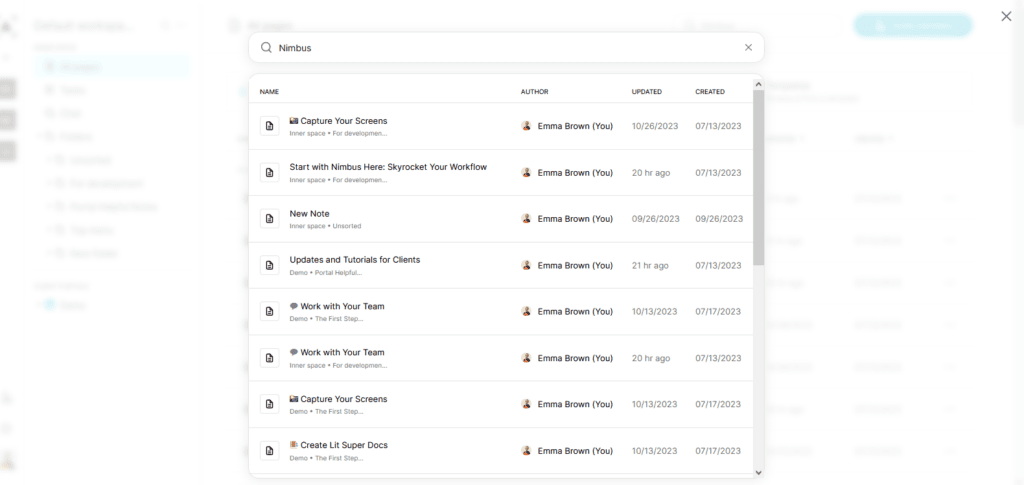Open "Start with Nimbus Here: Skyrocket Your Workflow"
1024x485 pixels.
coord(388,167)
